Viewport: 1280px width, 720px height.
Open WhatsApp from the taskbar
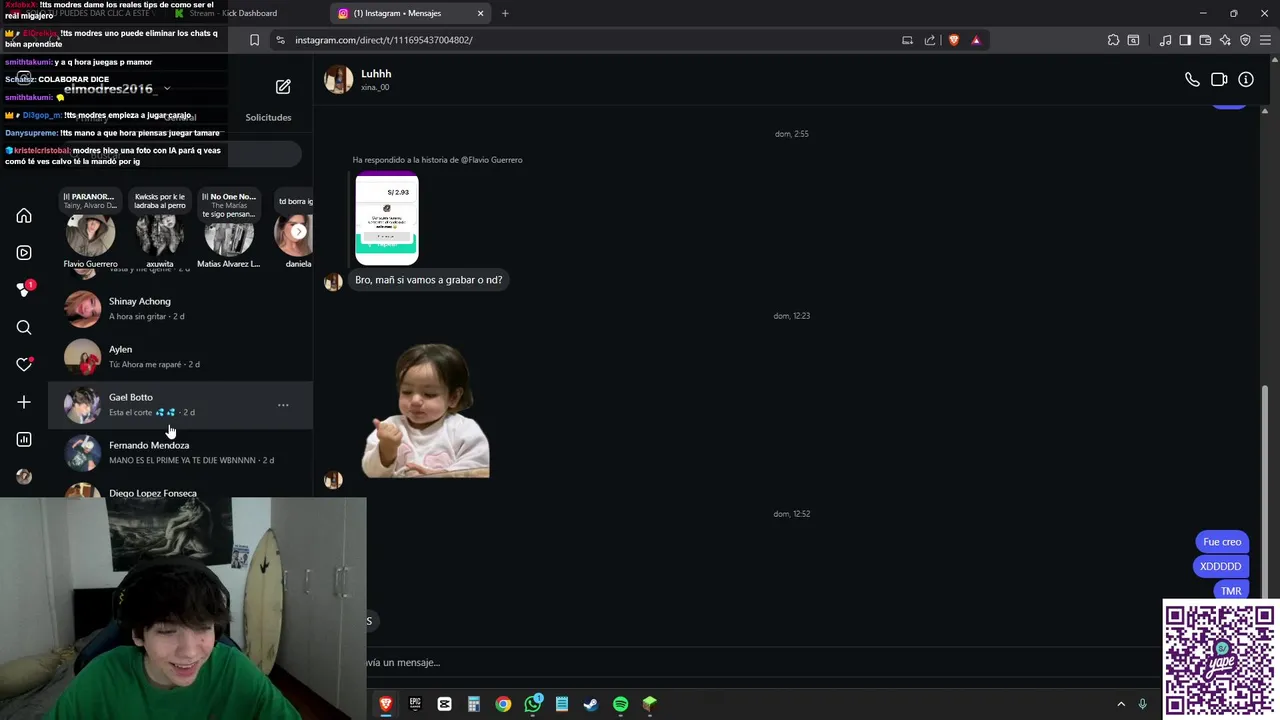tap(533, 704)
